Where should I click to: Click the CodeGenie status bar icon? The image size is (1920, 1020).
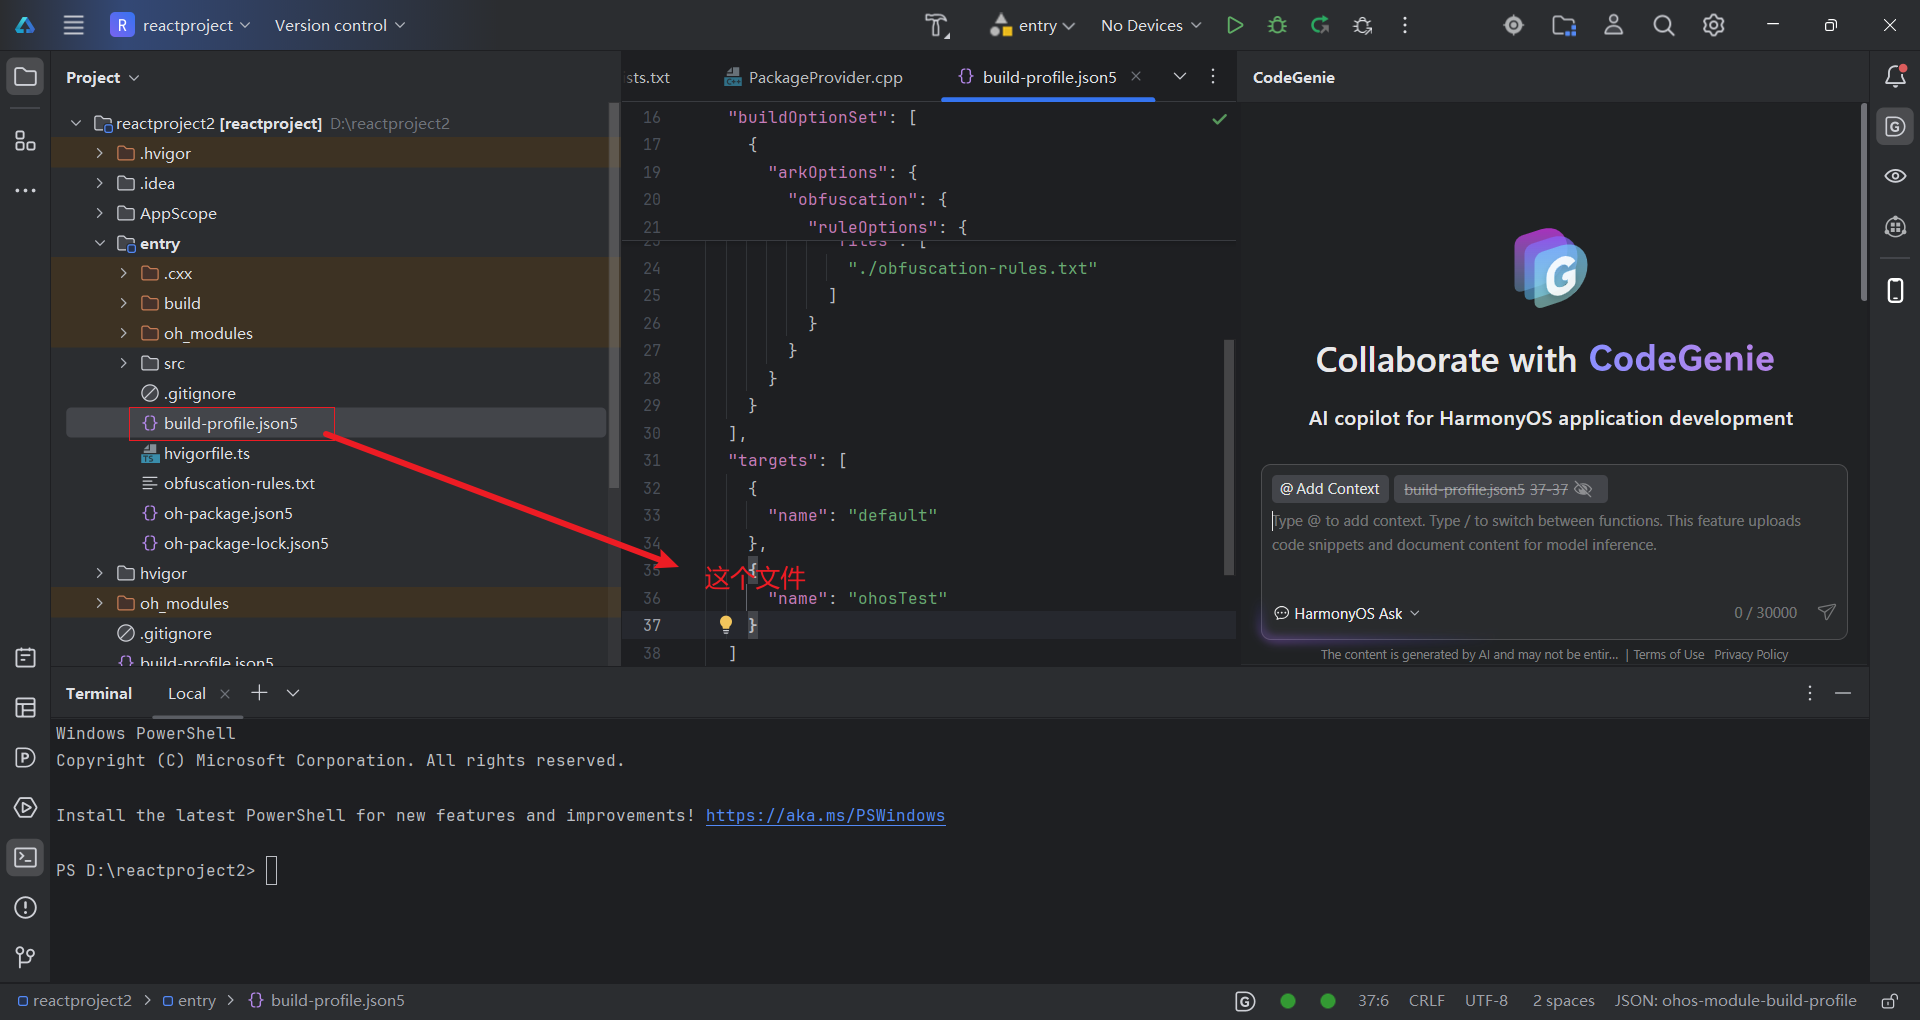pyautogui.click(x=1245, y=1001)
